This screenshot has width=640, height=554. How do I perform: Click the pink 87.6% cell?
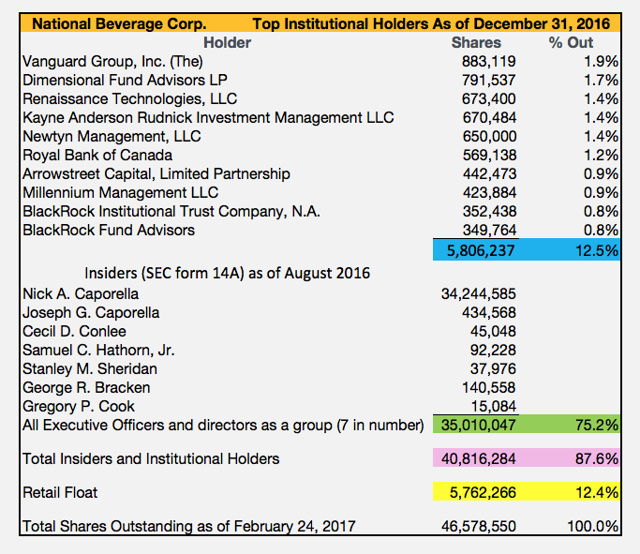click(569, 458)
